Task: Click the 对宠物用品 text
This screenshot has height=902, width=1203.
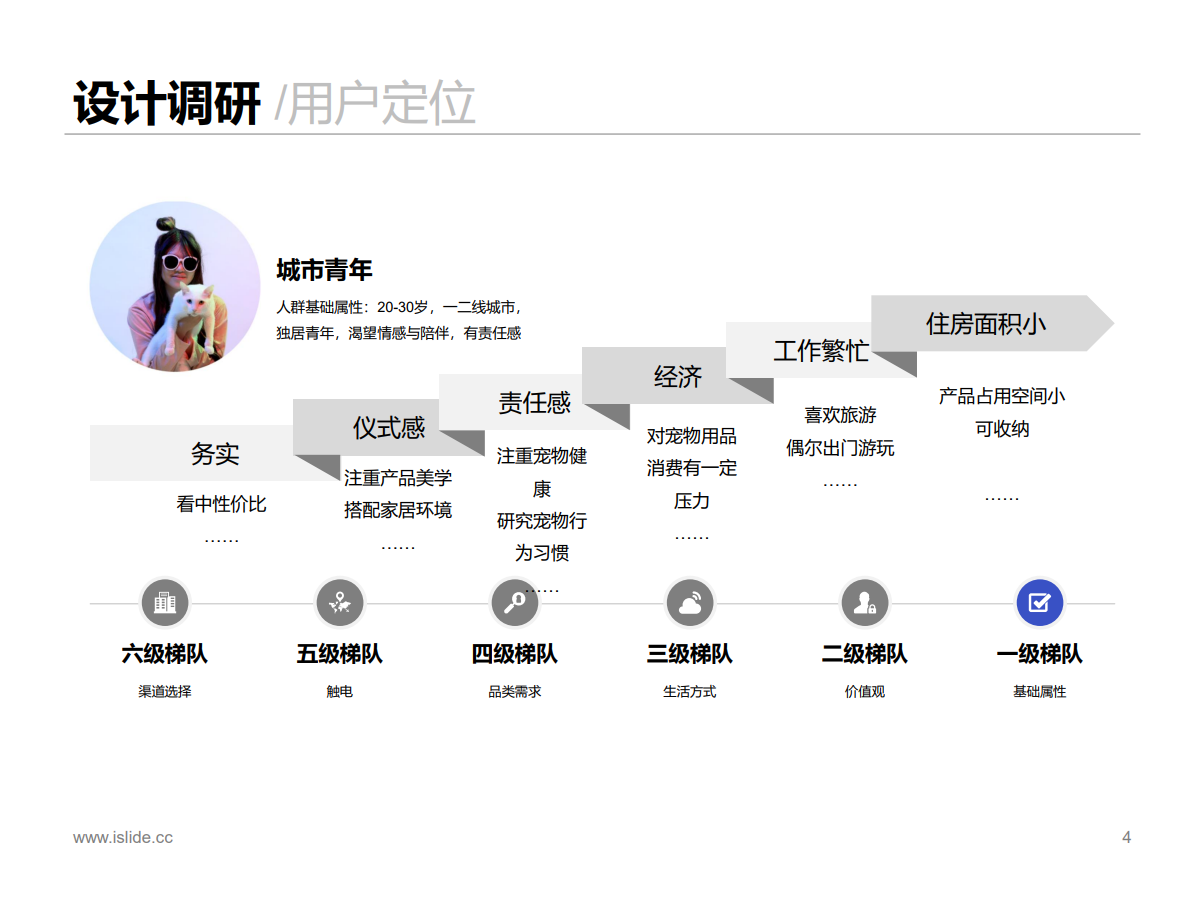Action: tap(691, 436)
